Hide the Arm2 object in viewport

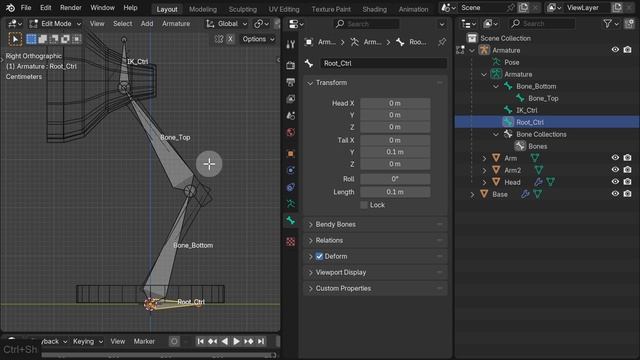pyautogui.click(x=615, y=169)
